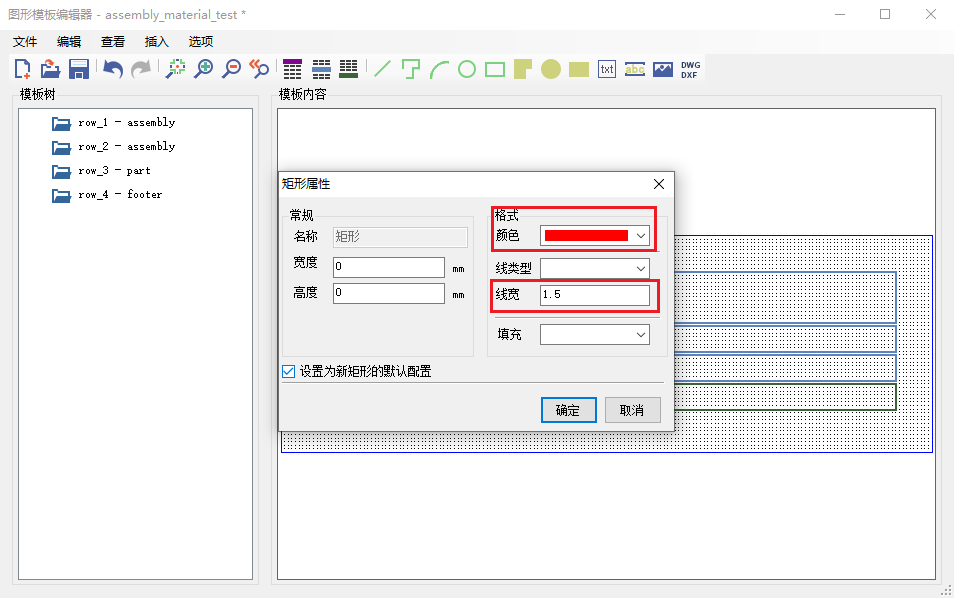
Task: Open the 插入 menu
Action: tap(156, 41)
